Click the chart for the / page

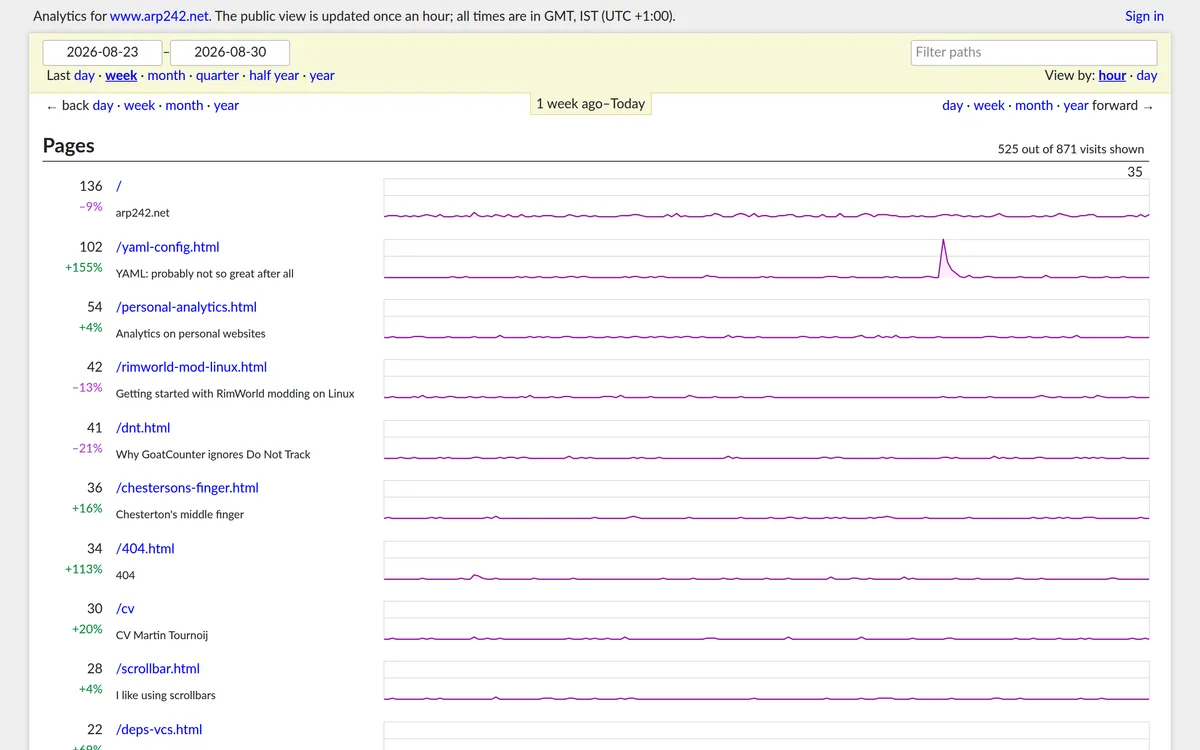click(766, 199)
